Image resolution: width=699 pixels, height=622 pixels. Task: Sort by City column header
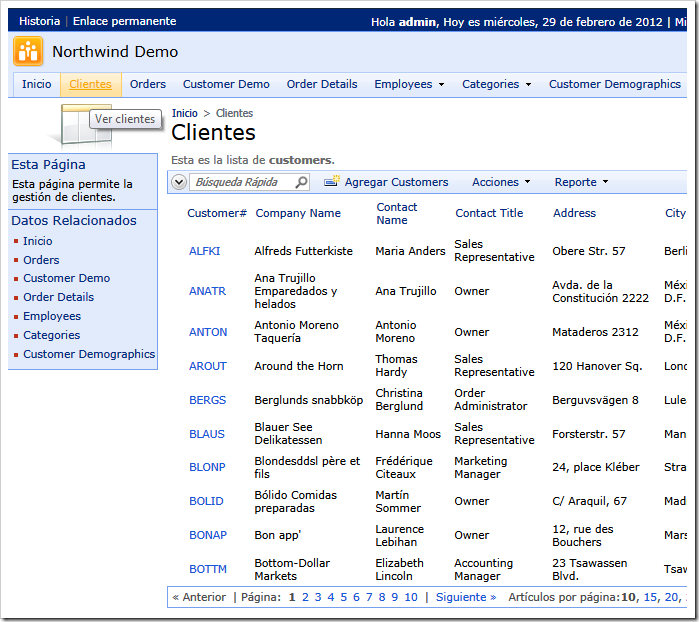coord(675,213)
